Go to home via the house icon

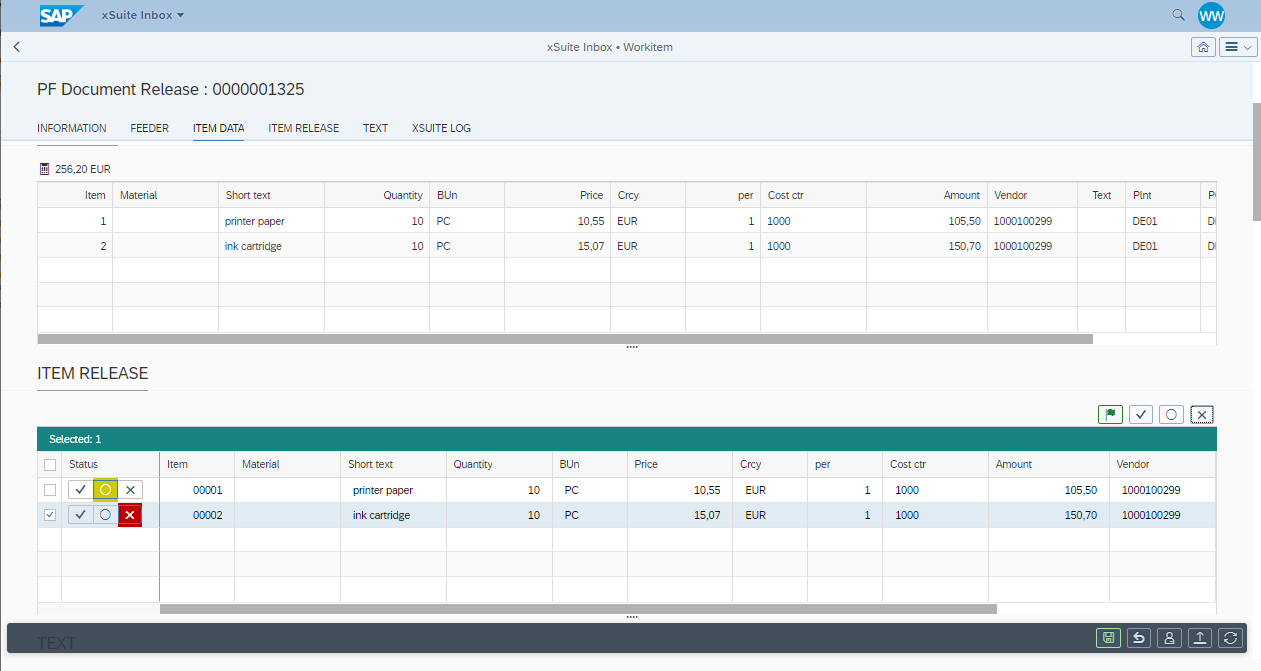(x=1203, y=47)
